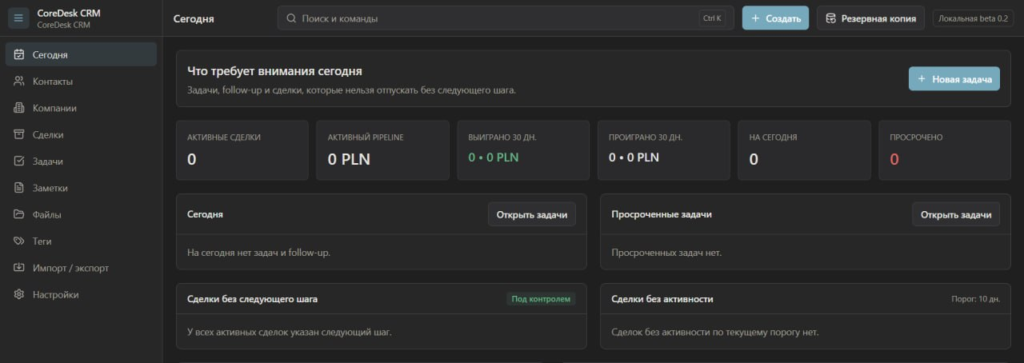Image resolution: width=1024 pixels, height=363 pixels.
Task: Click the Что требует внимания сегодня heading
Action: [x=274, y=71]
